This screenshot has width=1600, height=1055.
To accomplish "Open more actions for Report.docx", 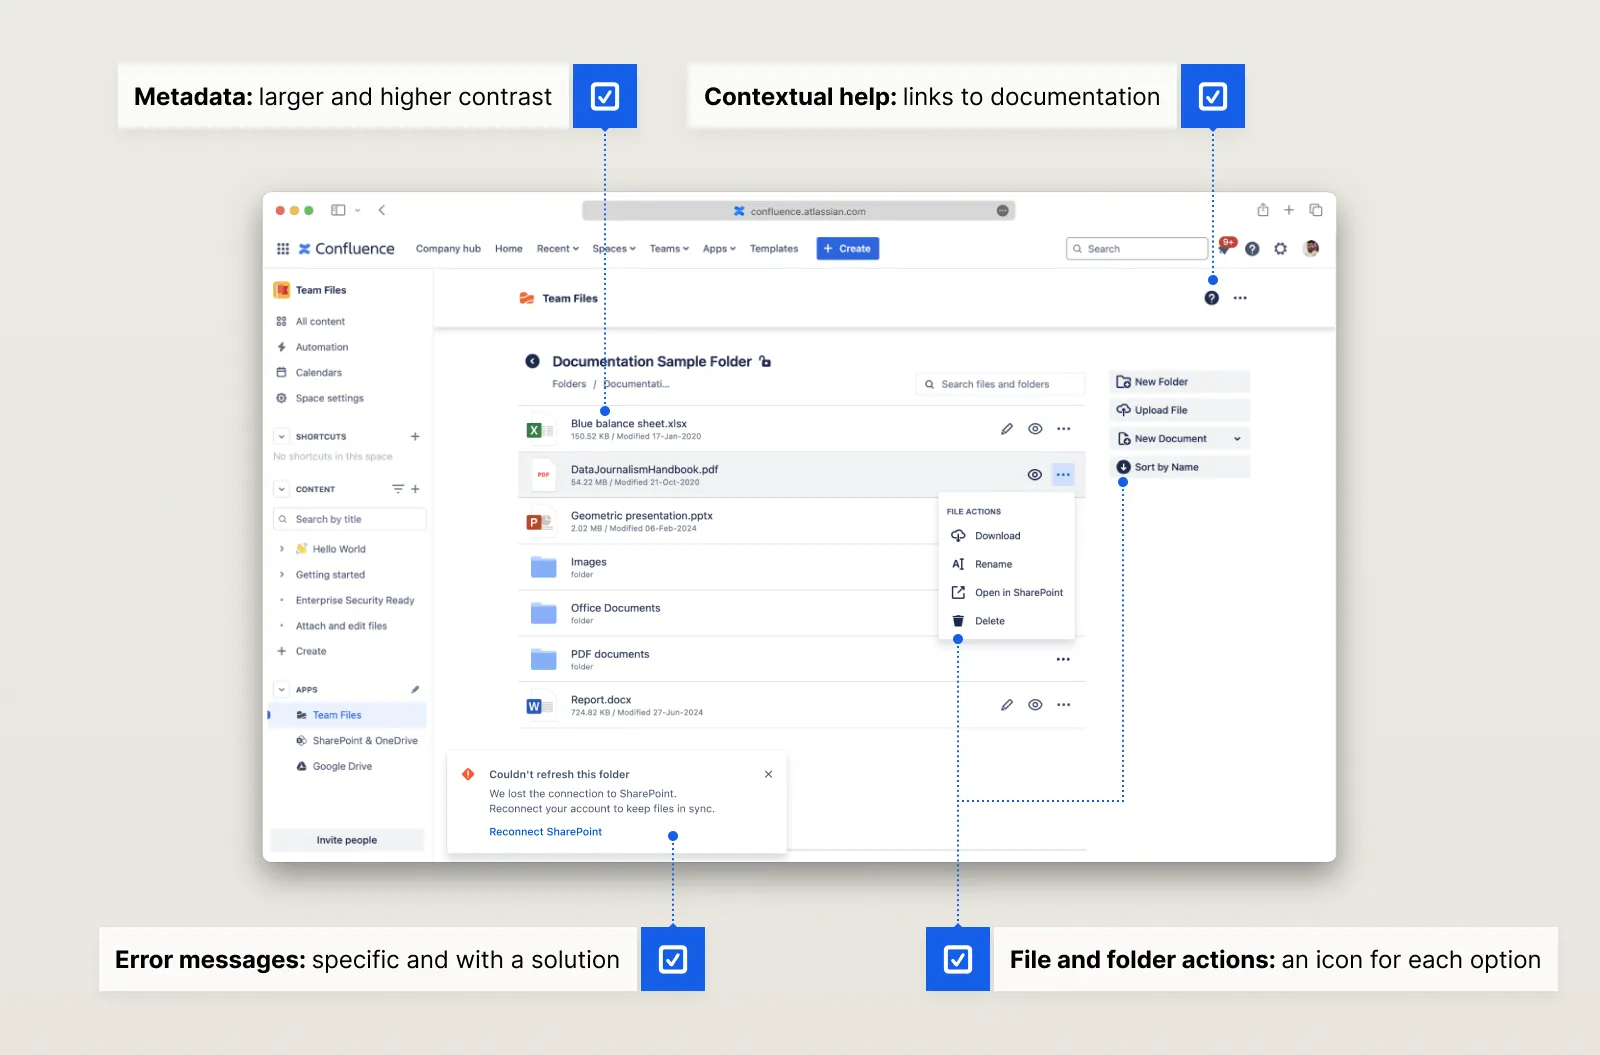I will (x=1064, y=705).
